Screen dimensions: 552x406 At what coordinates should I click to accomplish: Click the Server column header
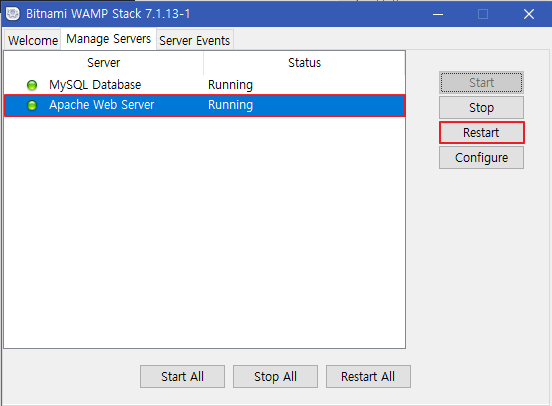(x=104, y=63)
